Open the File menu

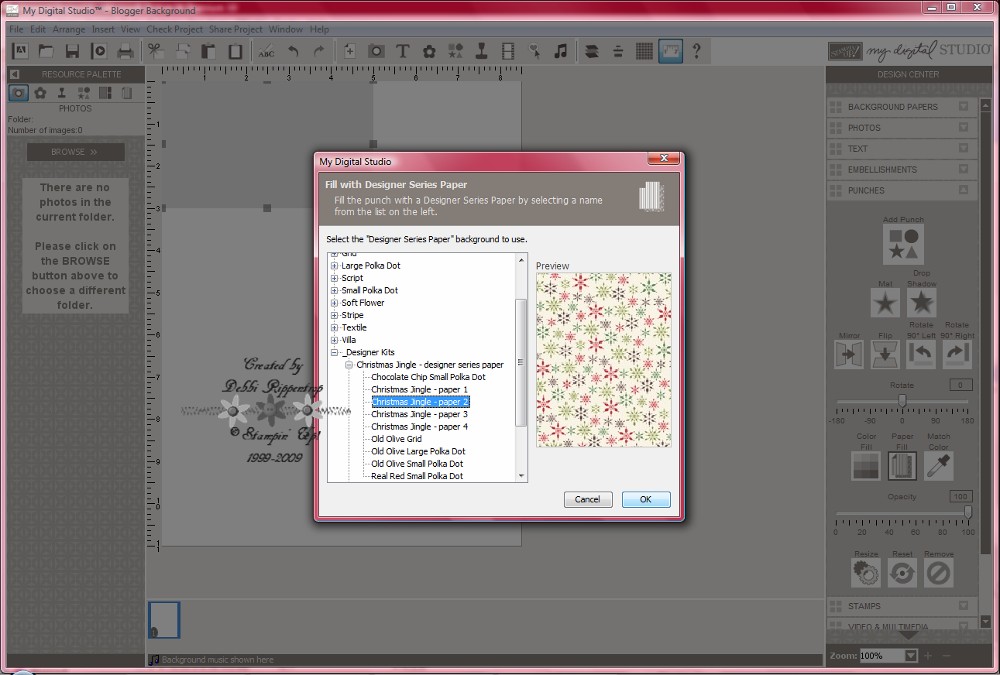(x=16, y=29)
